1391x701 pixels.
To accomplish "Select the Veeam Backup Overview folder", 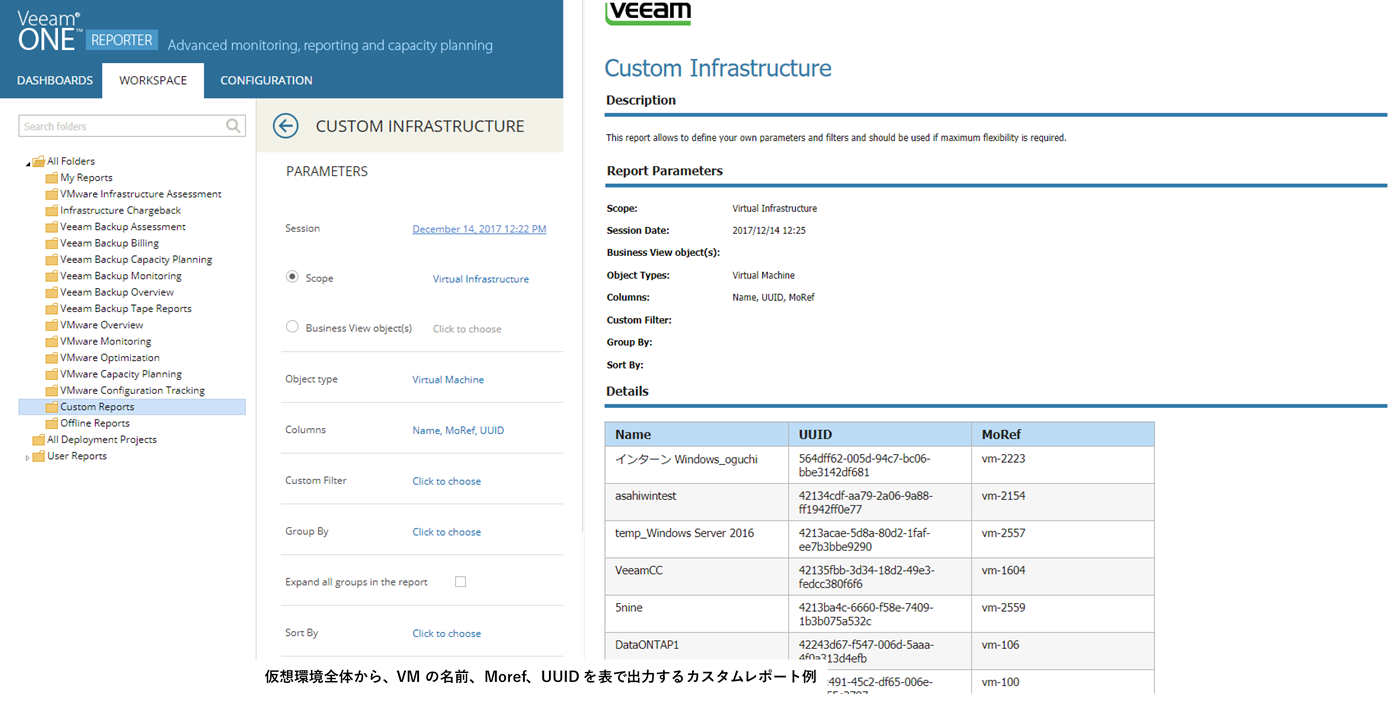I will pos(117,293).
